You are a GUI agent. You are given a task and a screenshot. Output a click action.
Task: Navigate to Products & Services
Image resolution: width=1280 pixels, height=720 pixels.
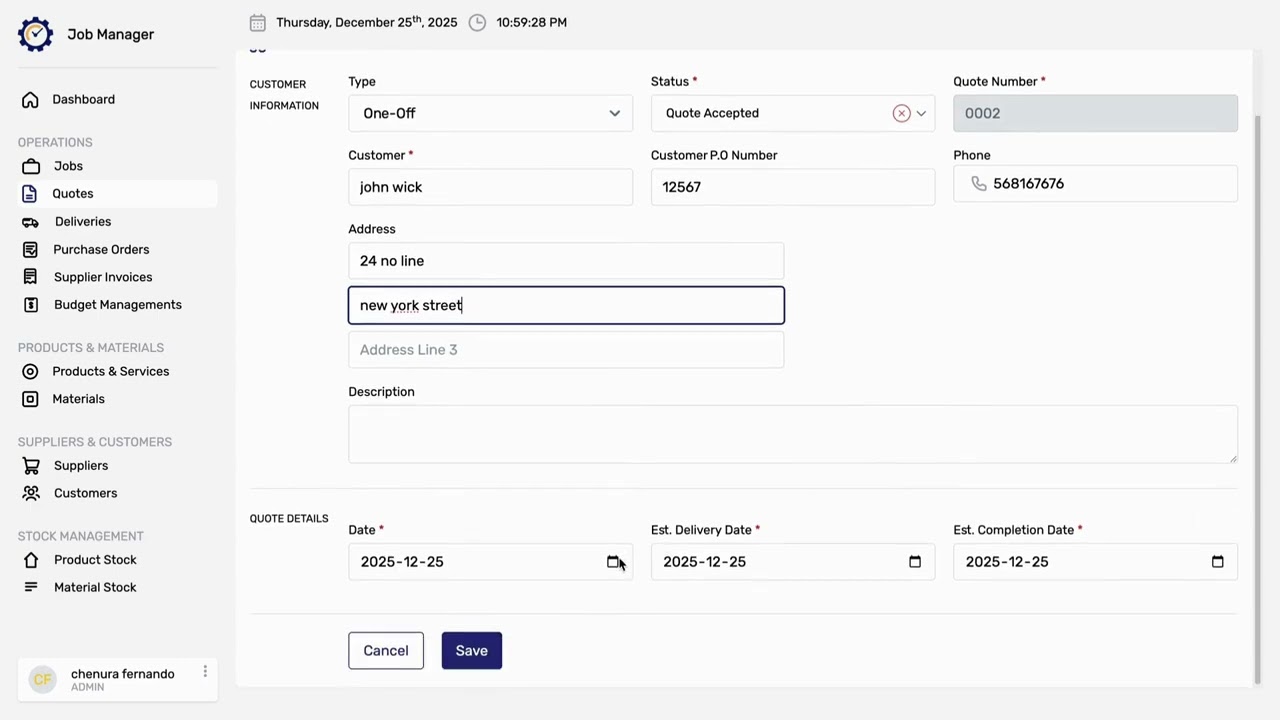[x=110, y=372]
